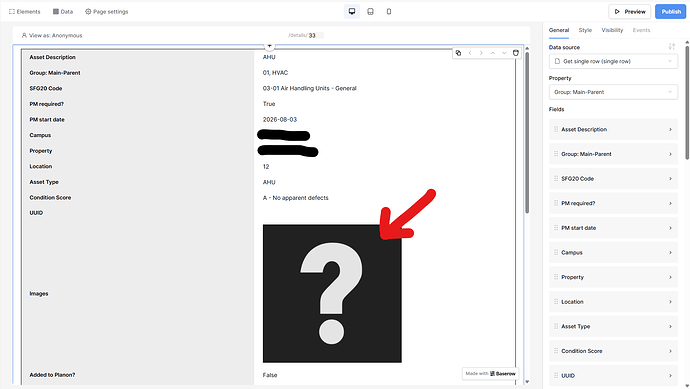Move selected element right with arrow icon
This screenshot has width=690, height=389.
(481, 53)
